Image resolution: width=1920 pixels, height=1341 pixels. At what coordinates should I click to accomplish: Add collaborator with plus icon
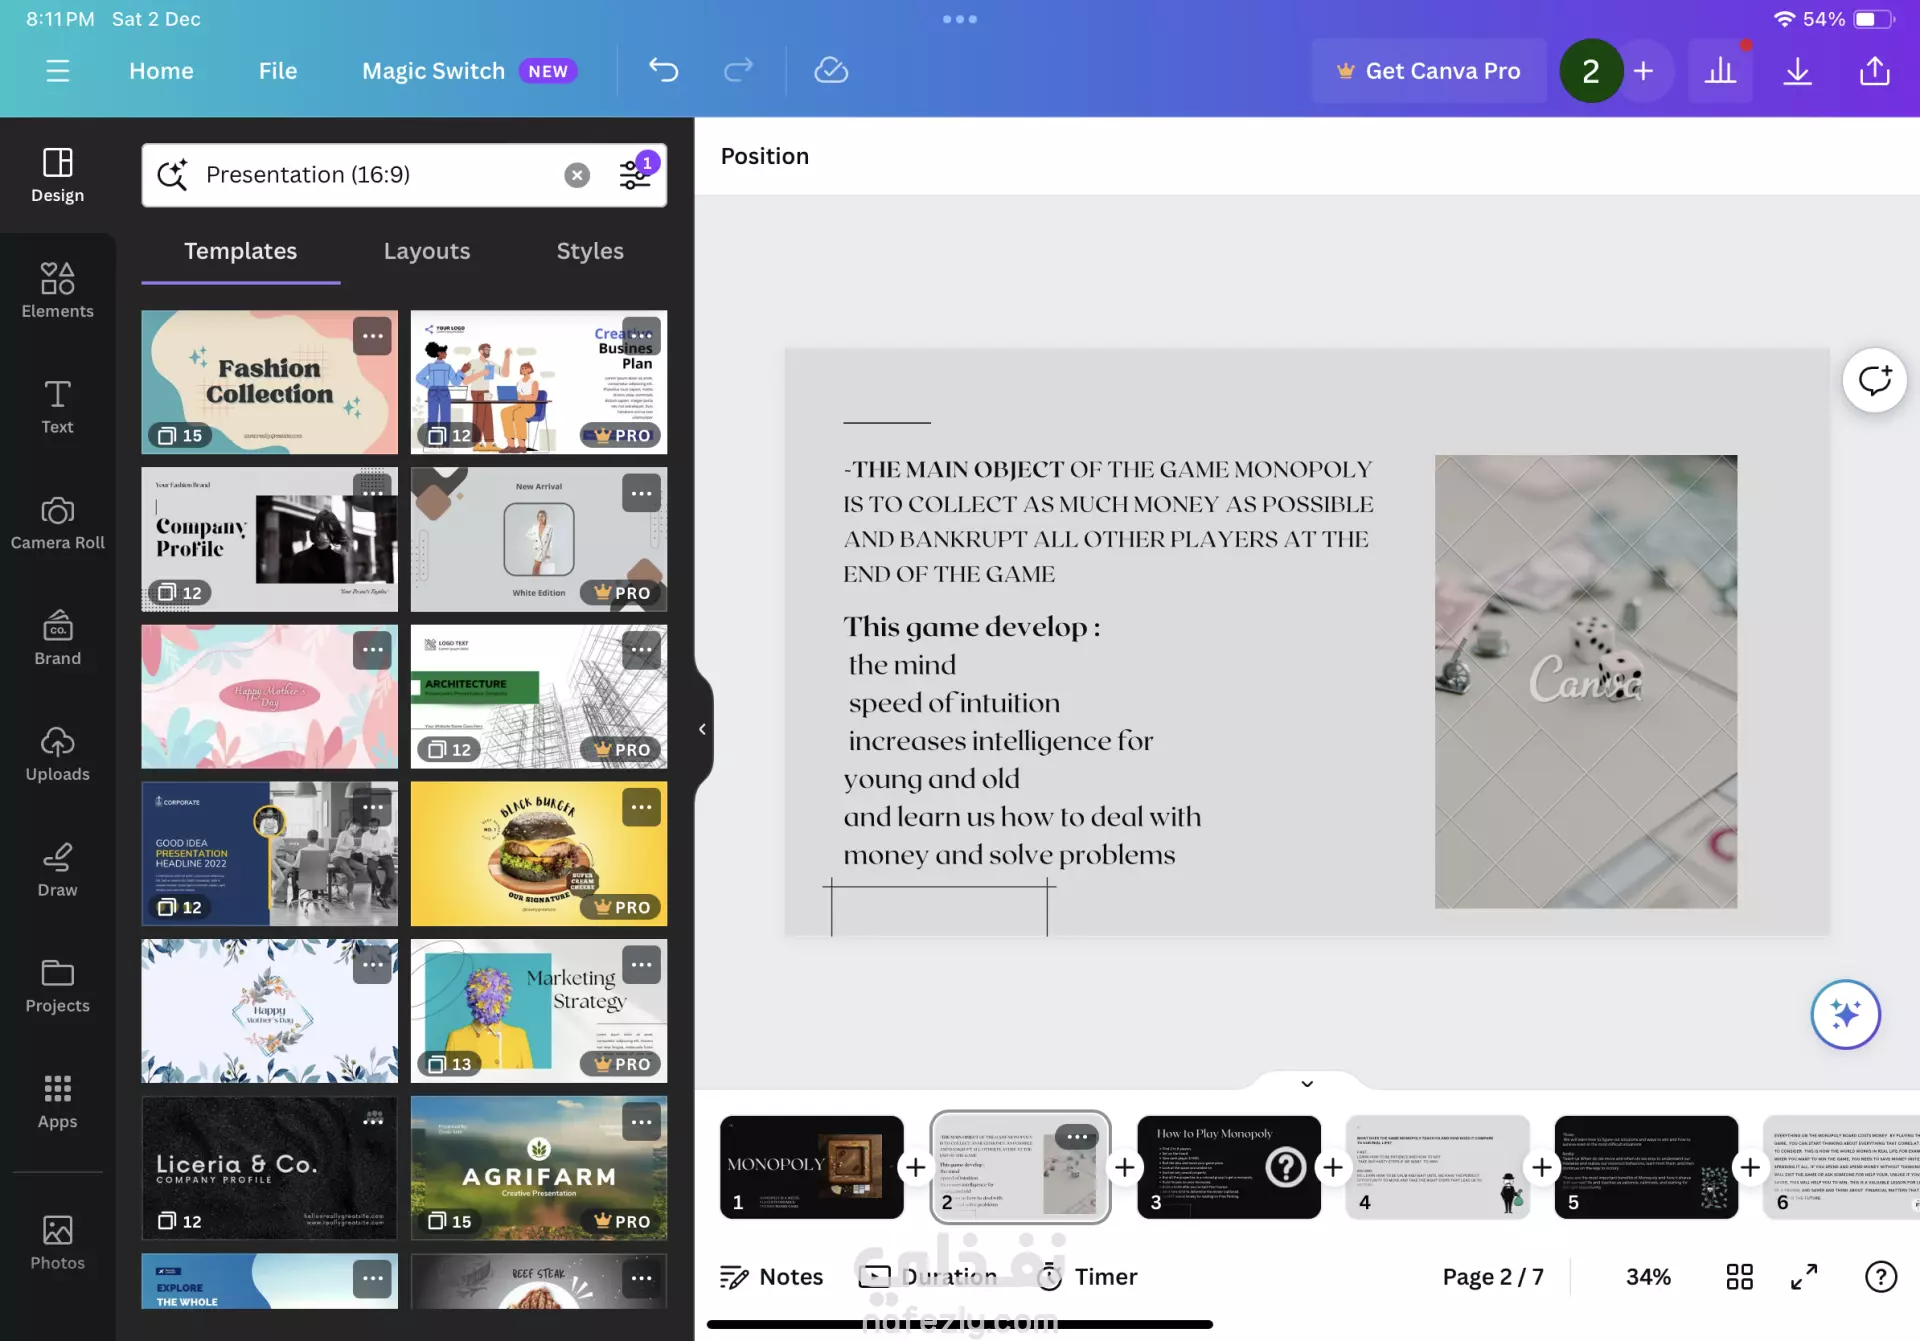pos(1643,71)
